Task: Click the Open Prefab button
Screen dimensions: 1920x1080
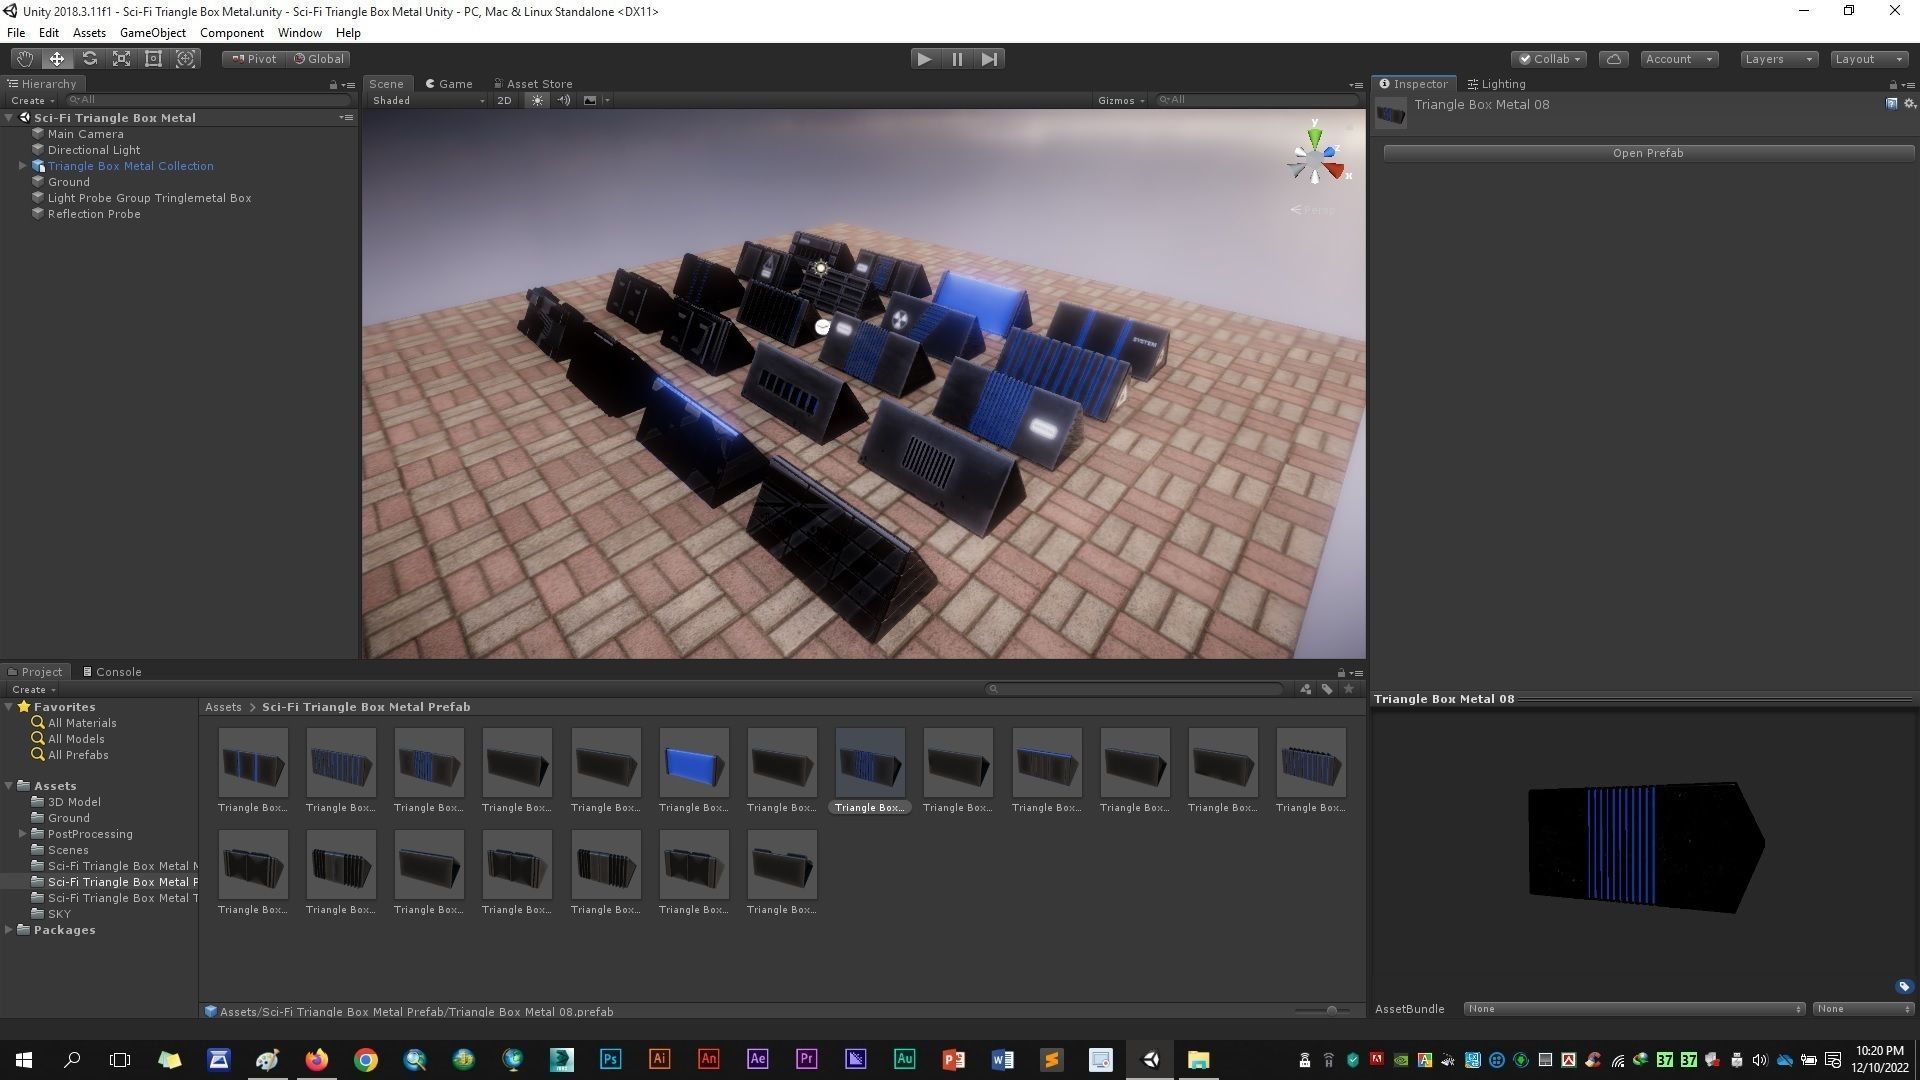Action: tap(1647, 153)
